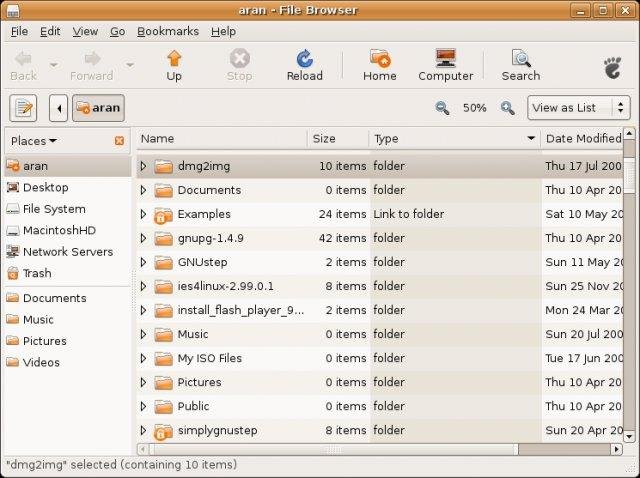The height and width of the screenshot is (478, 640).
Task: Open the Documents bookmark in the sidebar
Action: pyautogui.click(x=68, y=298)
